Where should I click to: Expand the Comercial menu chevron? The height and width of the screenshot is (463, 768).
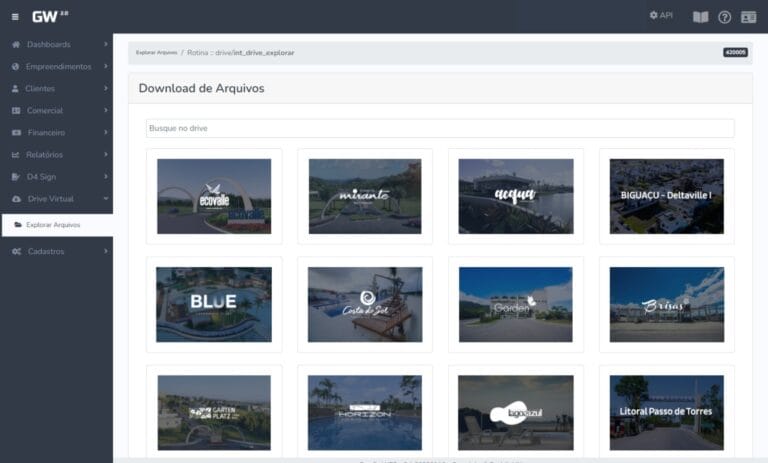[x=105, y=111]
